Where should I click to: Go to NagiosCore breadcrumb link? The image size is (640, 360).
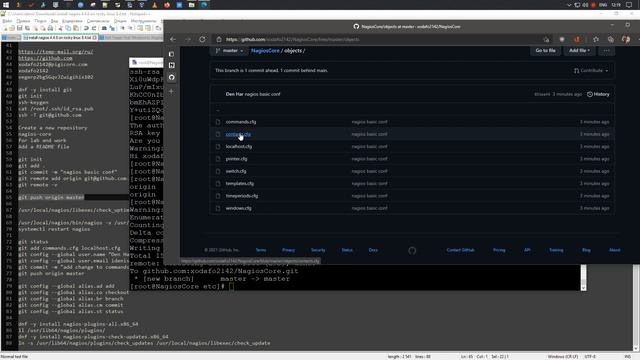click(265, 51)
